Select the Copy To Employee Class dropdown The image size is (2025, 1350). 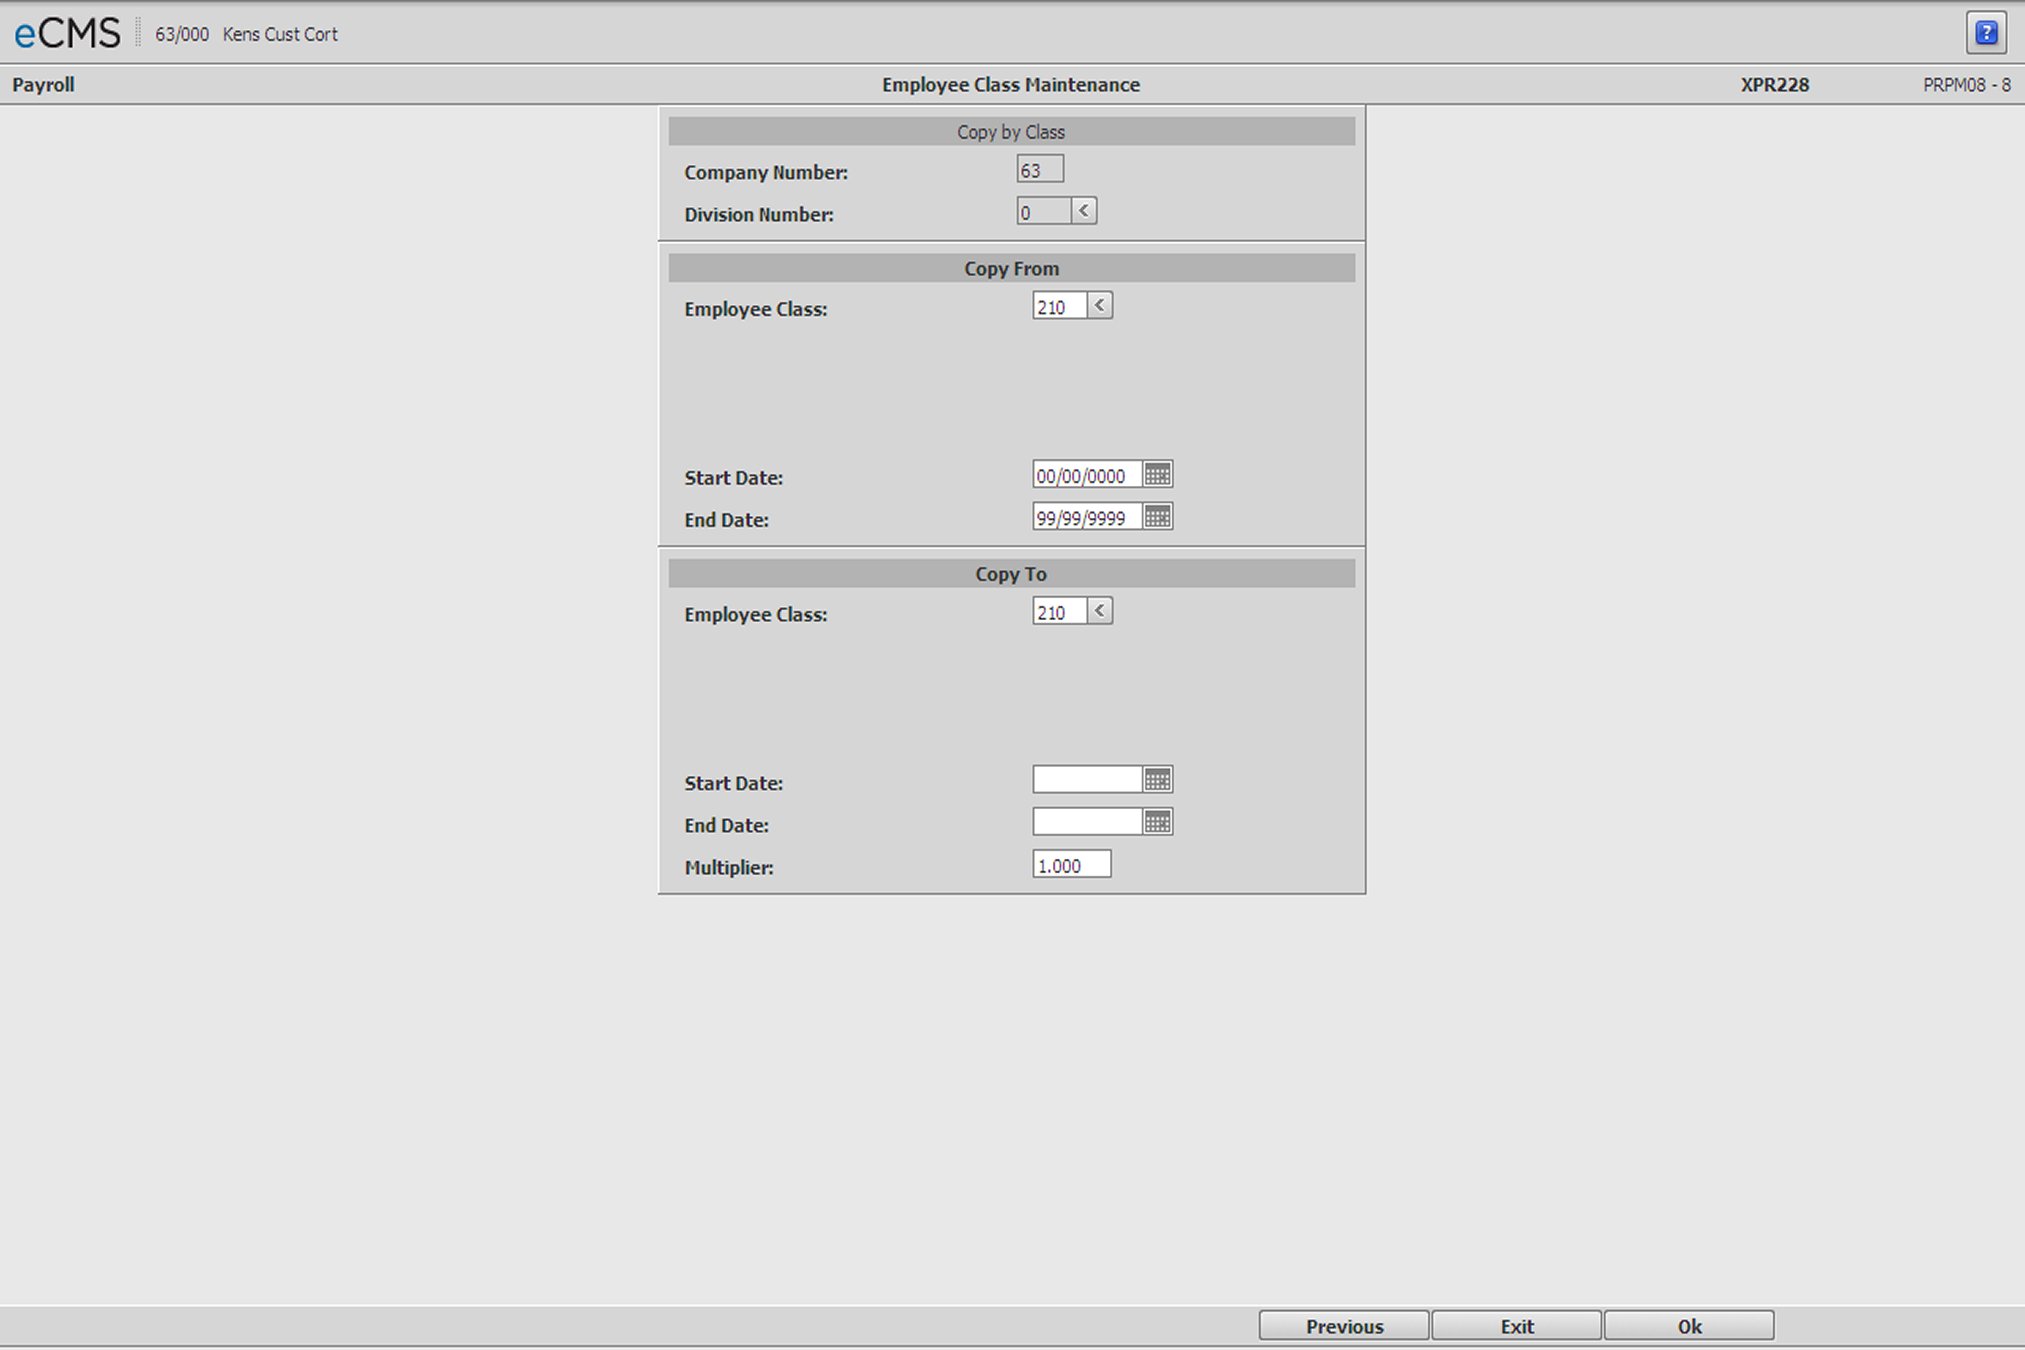click(x=1098, y=610)
